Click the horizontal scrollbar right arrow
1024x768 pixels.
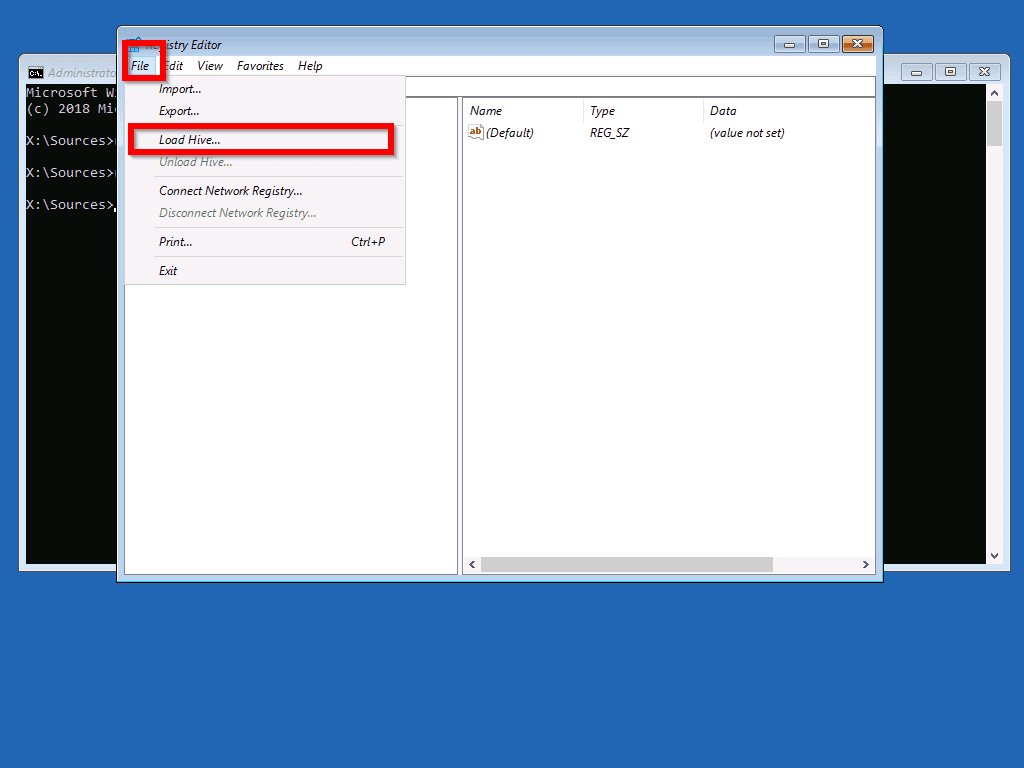pyautogui.click(x=866, y=564)
